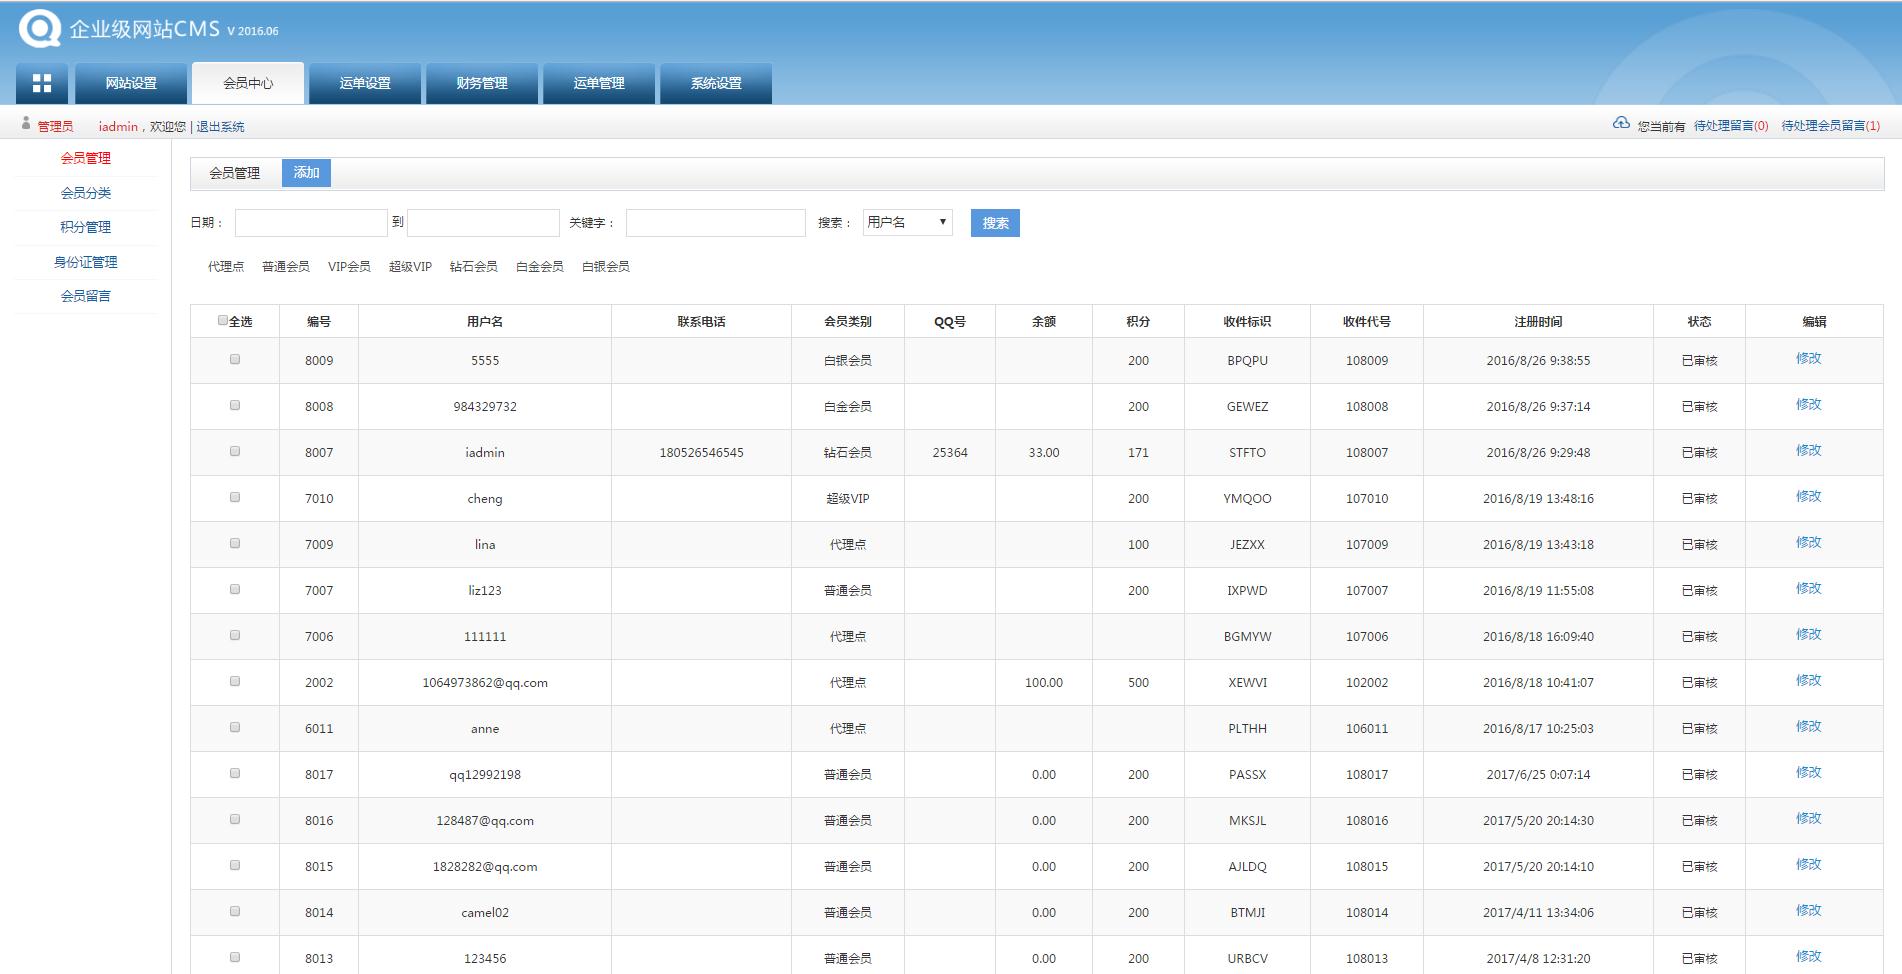The width and height of the screenshot is (1902, 974).
Task: Select the checkbox for user cheng
Action: [x=235, y=497]
